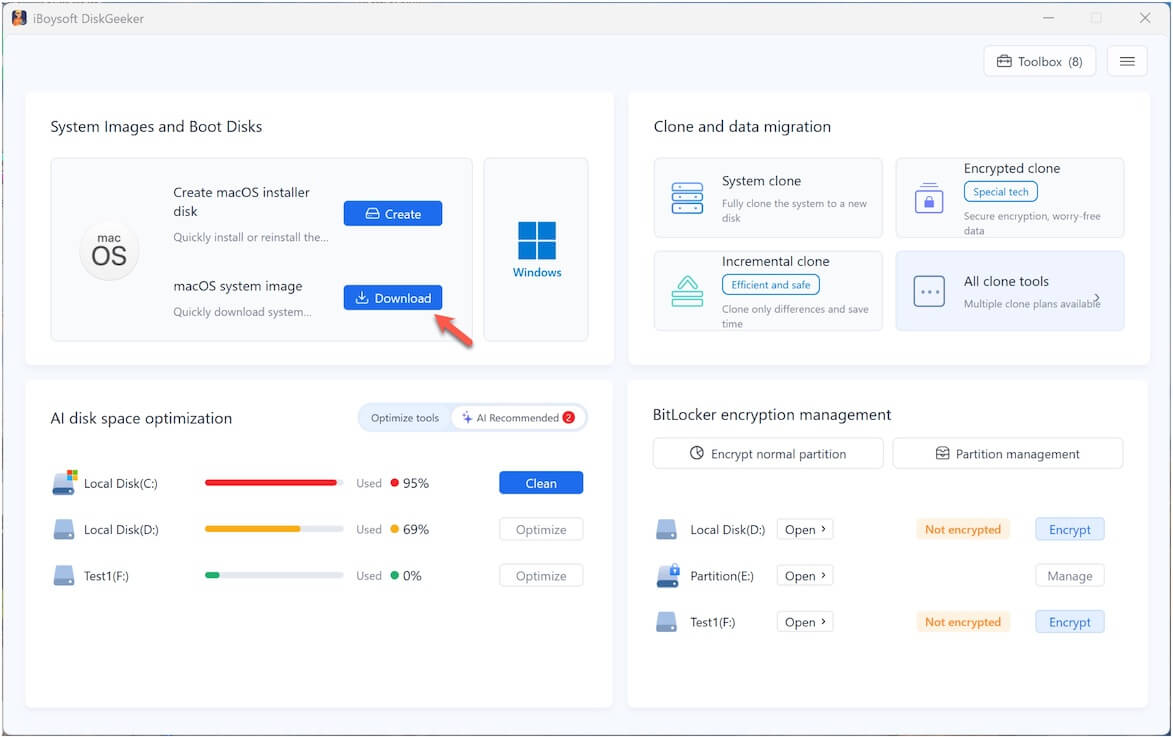Click the All clone tools dots icon
1173x737 pixels.
pos(928,291)
